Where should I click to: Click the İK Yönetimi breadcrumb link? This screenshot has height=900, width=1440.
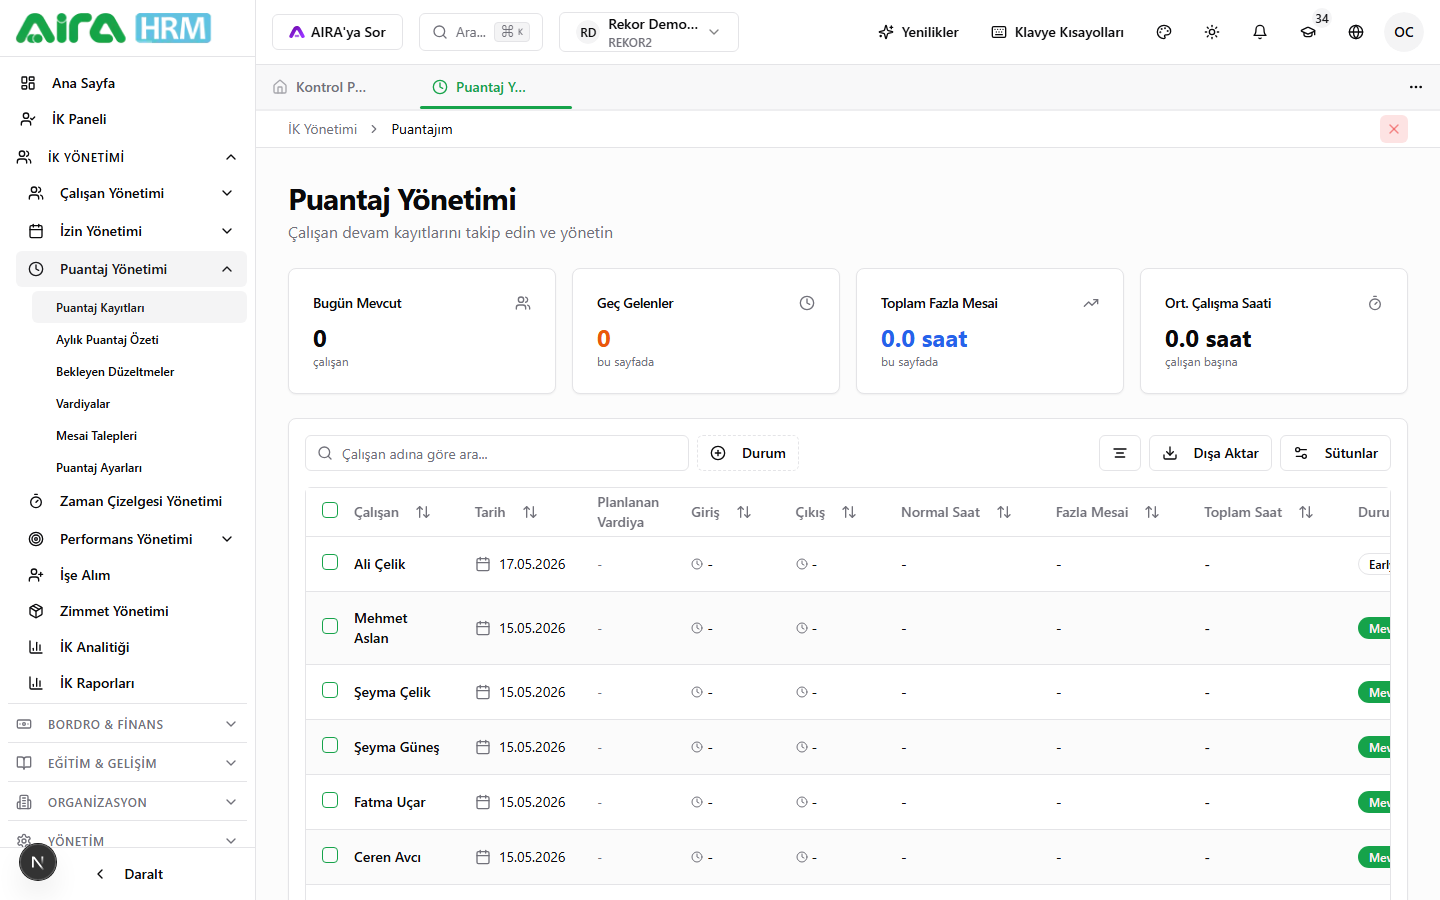(322, 129)
